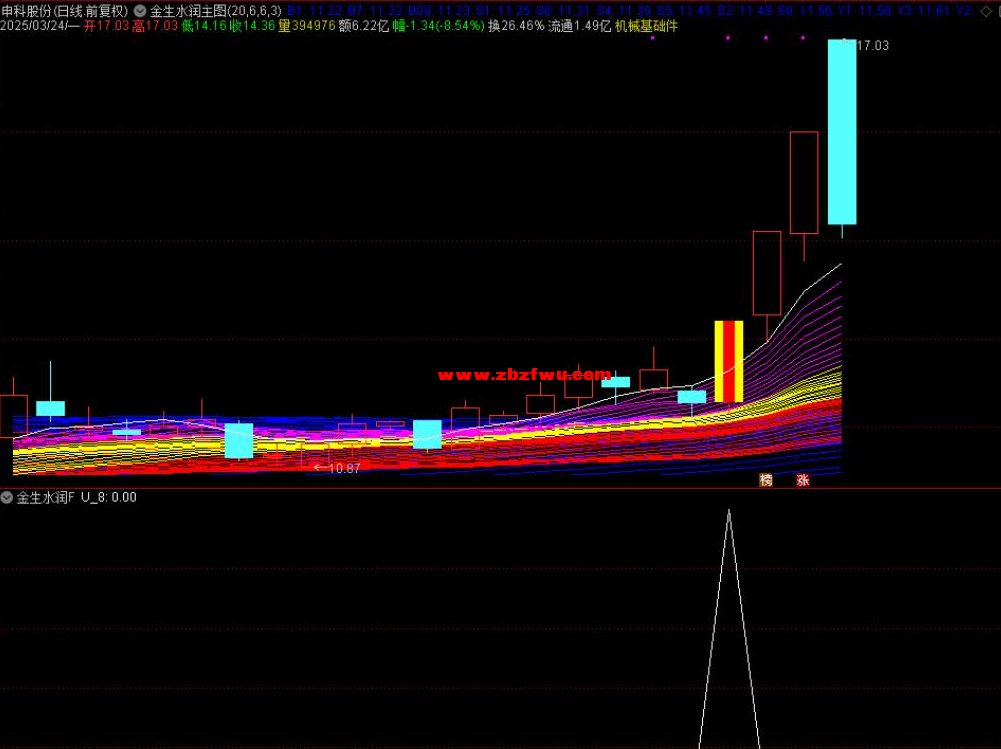
Task: Click the low price 低14.16
Action: [204, 26]
